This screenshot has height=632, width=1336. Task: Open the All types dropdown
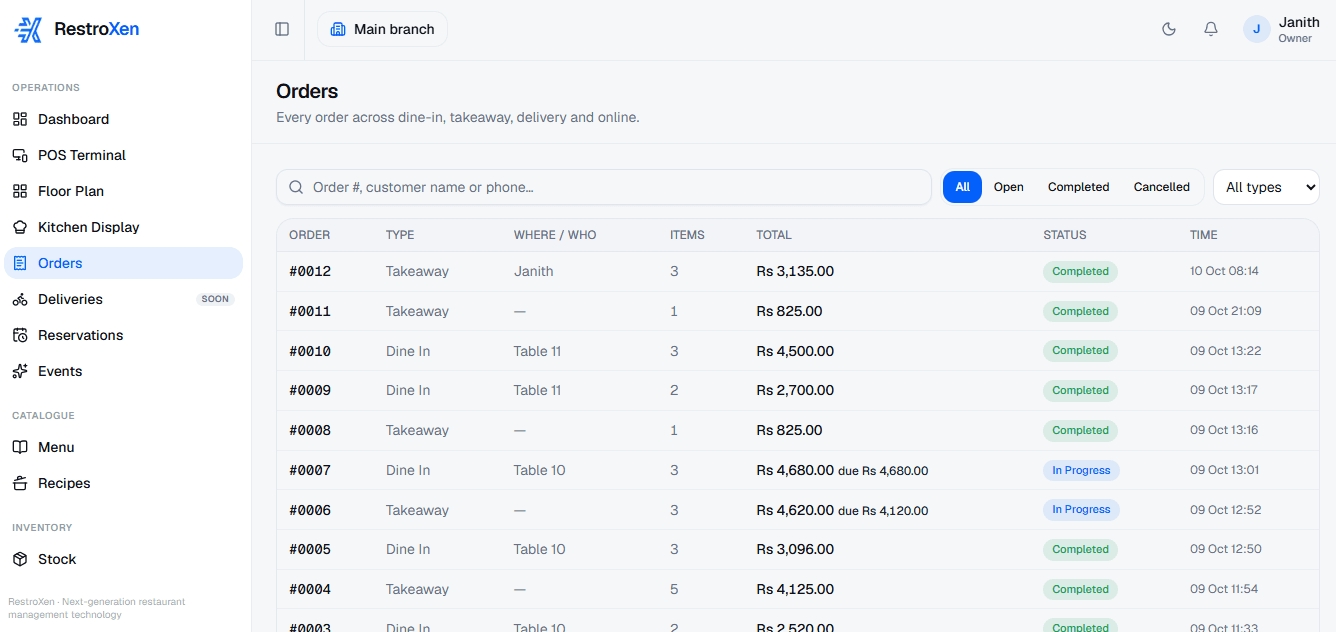tap(1266, 187)
